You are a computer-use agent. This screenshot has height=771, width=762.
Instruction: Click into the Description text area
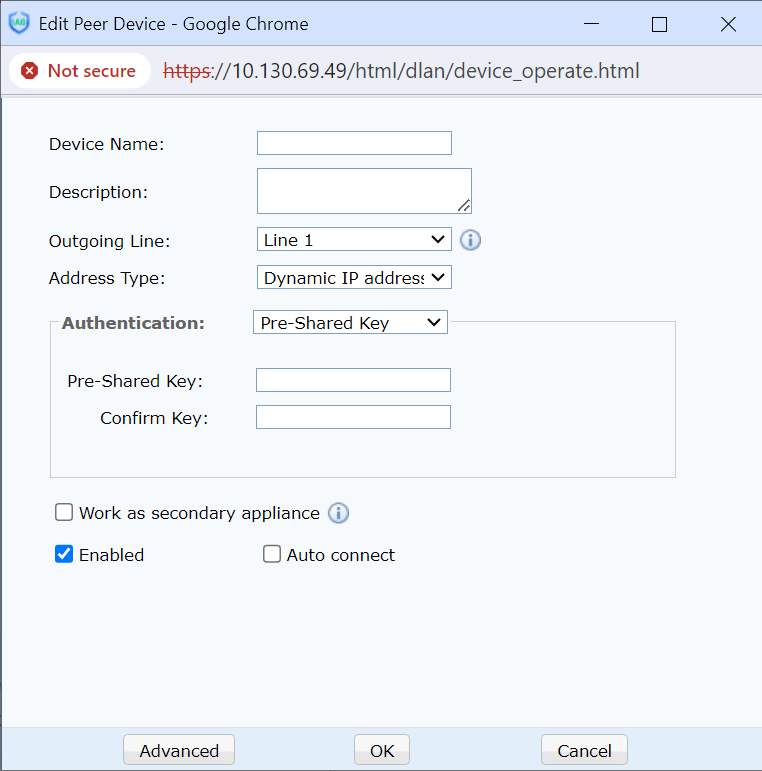(362, 190)
